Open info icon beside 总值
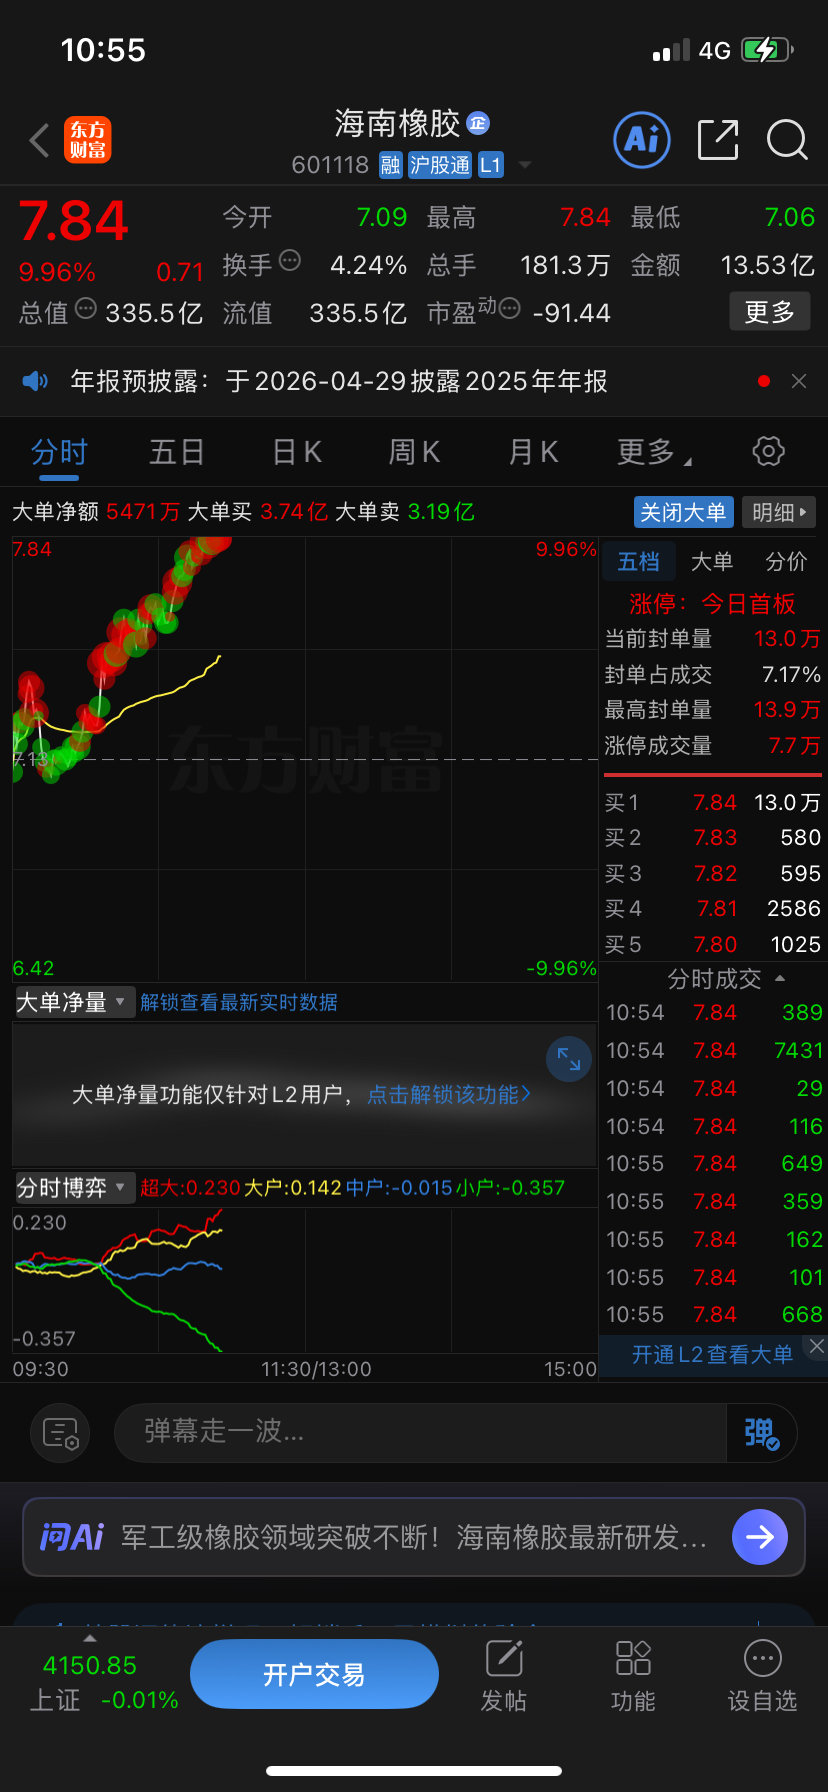The width and height of the screenshot is (828, 1792). coord(86,309)
